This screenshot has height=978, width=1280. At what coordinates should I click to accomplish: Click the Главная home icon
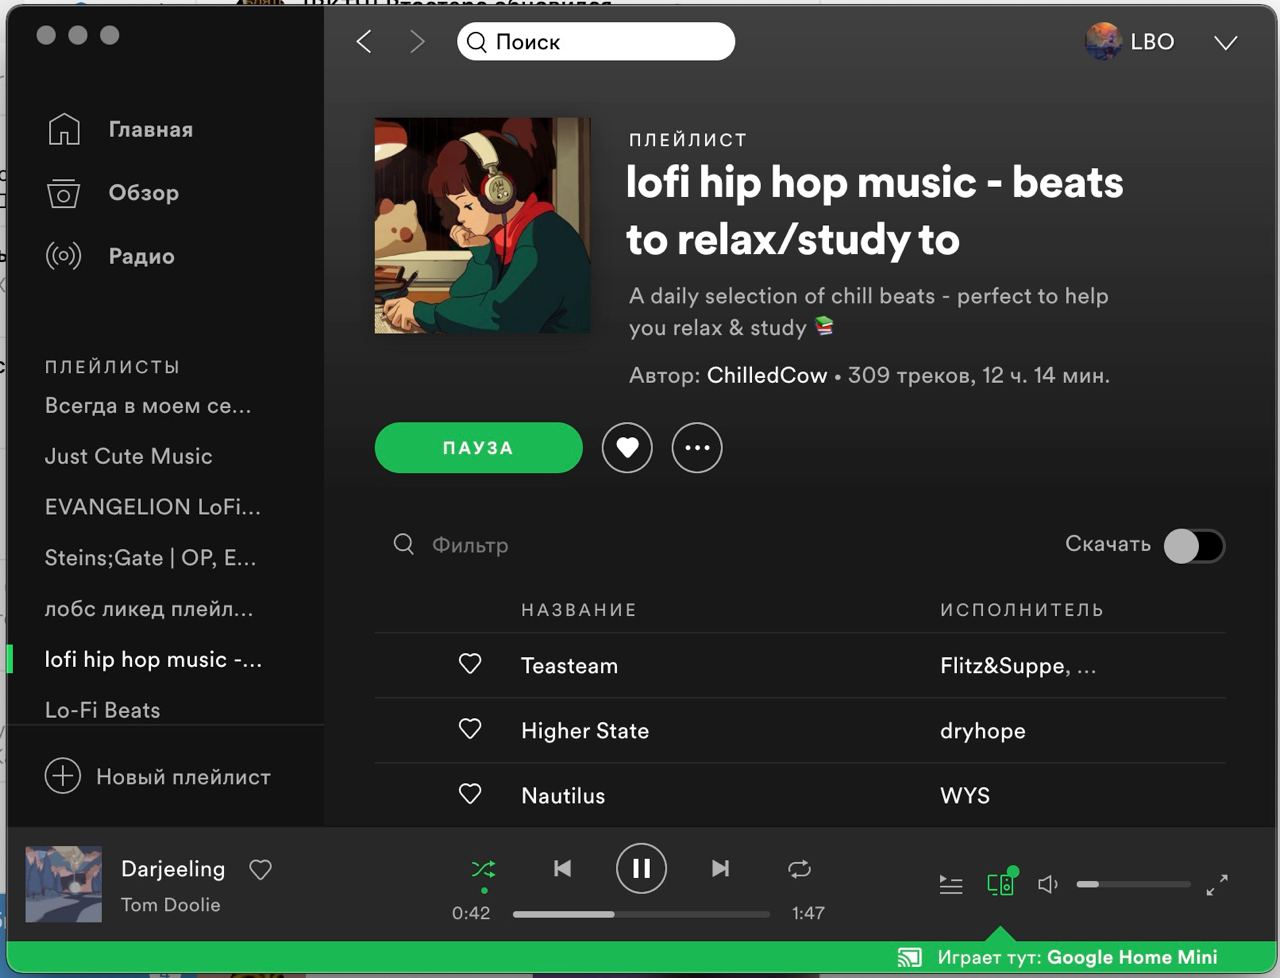[x=64, y=129]
